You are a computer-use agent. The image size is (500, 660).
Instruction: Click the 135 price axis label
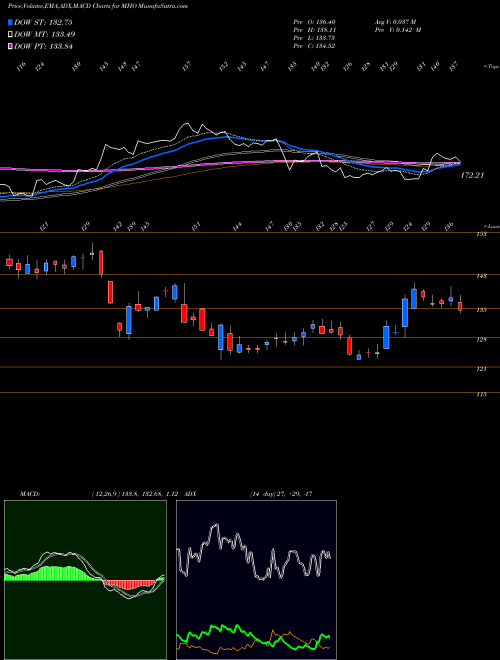[482, 310]
